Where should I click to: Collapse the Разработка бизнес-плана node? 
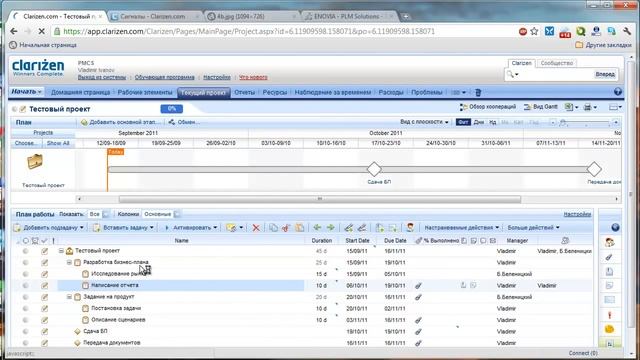(69, 262)
